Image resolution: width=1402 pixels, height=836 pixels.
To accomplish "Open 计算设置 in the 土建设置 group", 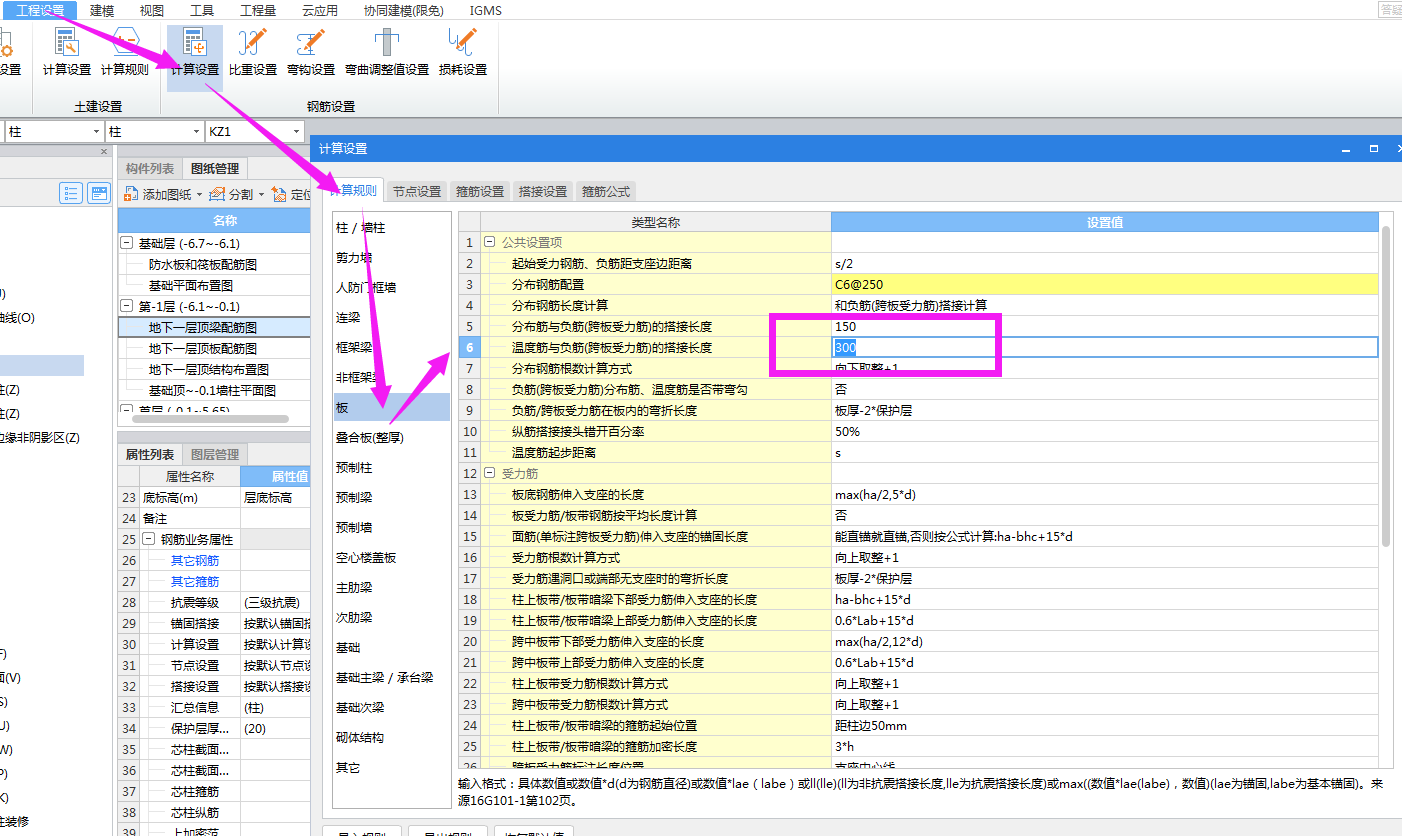I will 67,52.
